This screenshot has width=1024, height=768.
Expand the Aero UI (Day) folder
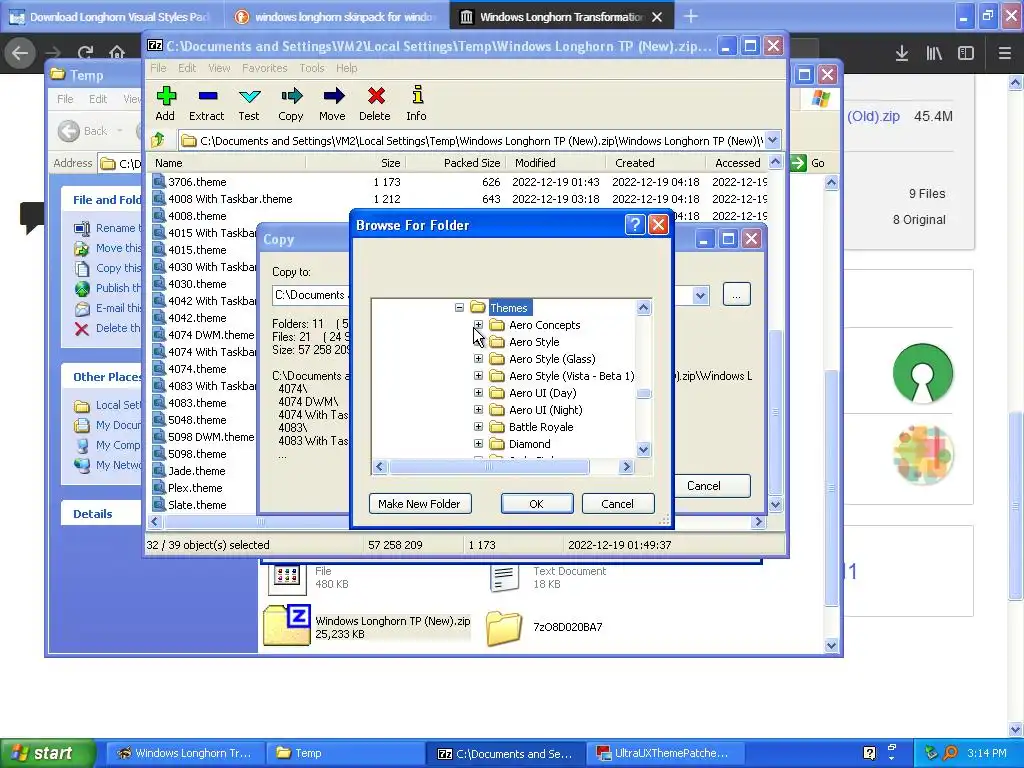[x=479, y=392]
